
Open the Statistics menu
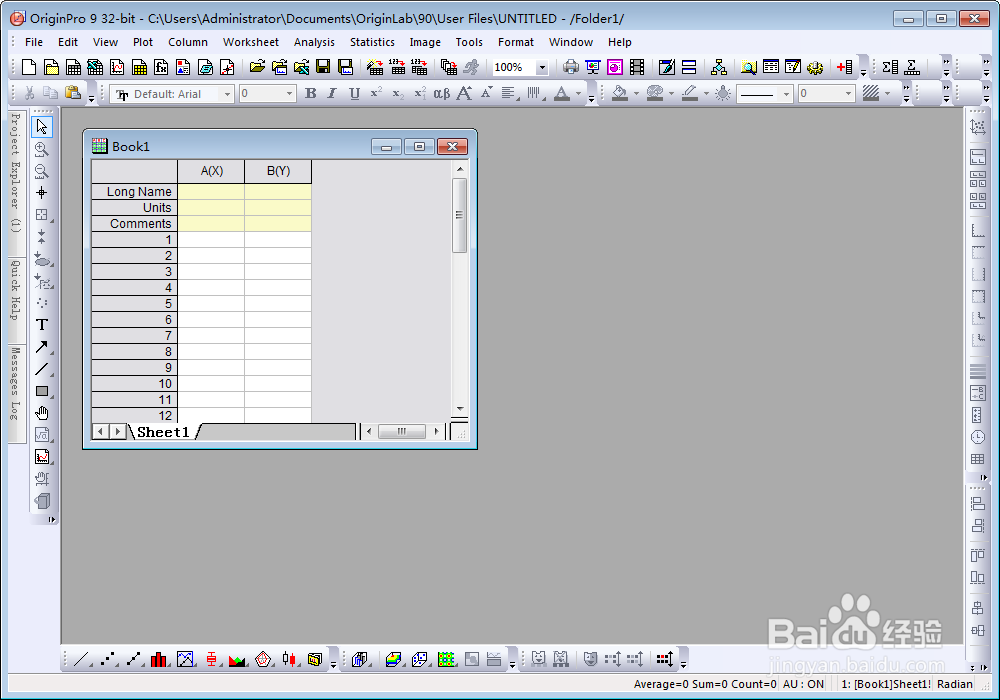coord(372,42)
